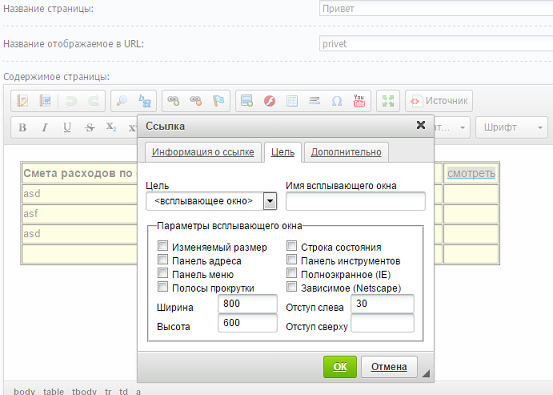Click the asf table cell

pyautogui.click(x=80, y=214)
